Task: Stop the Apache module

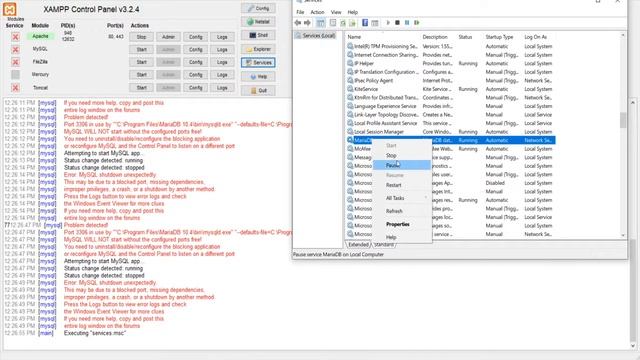Action: (x=142, y=37)
